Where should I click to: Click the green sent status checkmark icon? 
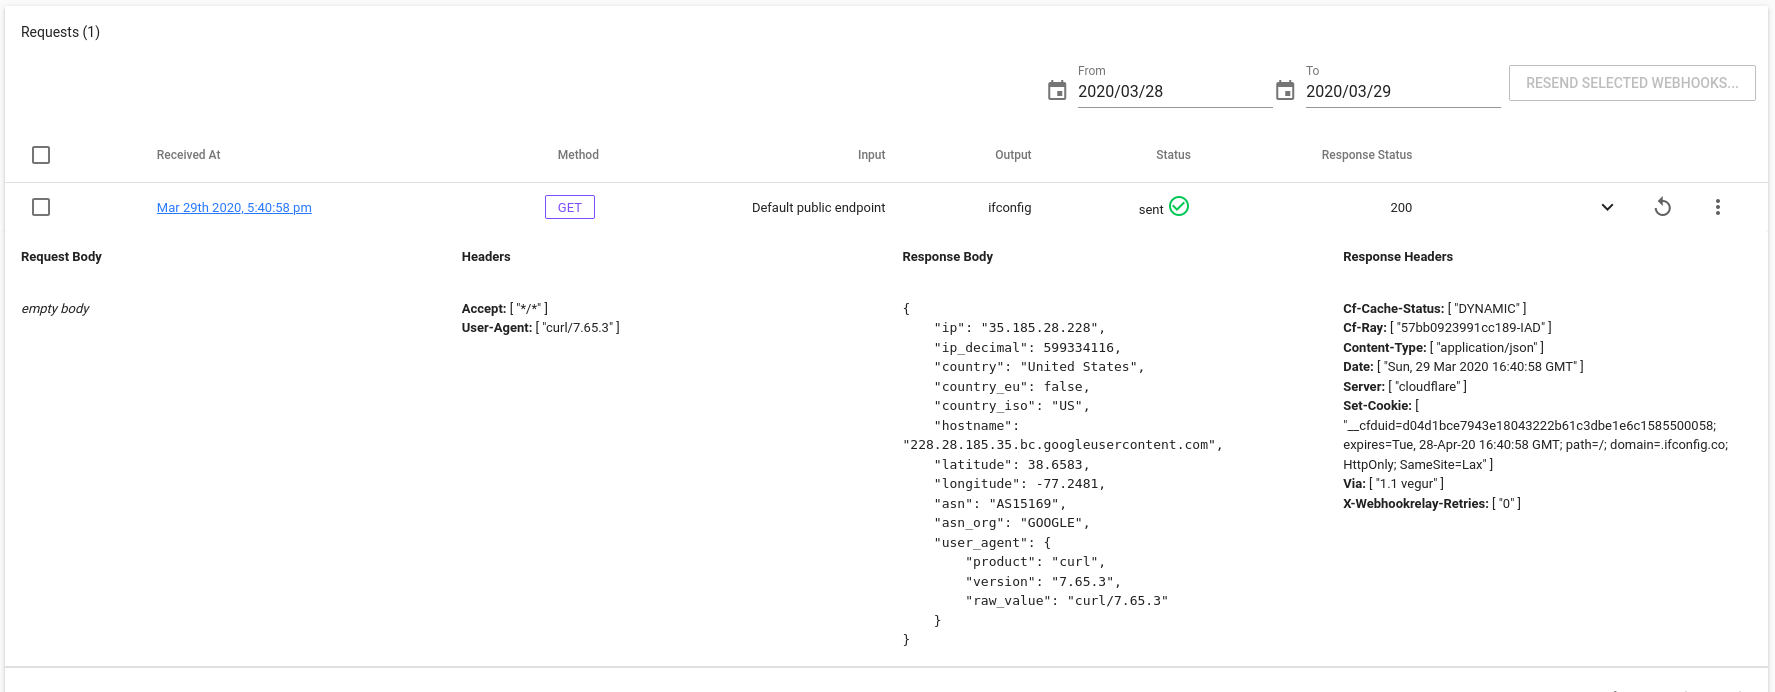click(1179, 206)
